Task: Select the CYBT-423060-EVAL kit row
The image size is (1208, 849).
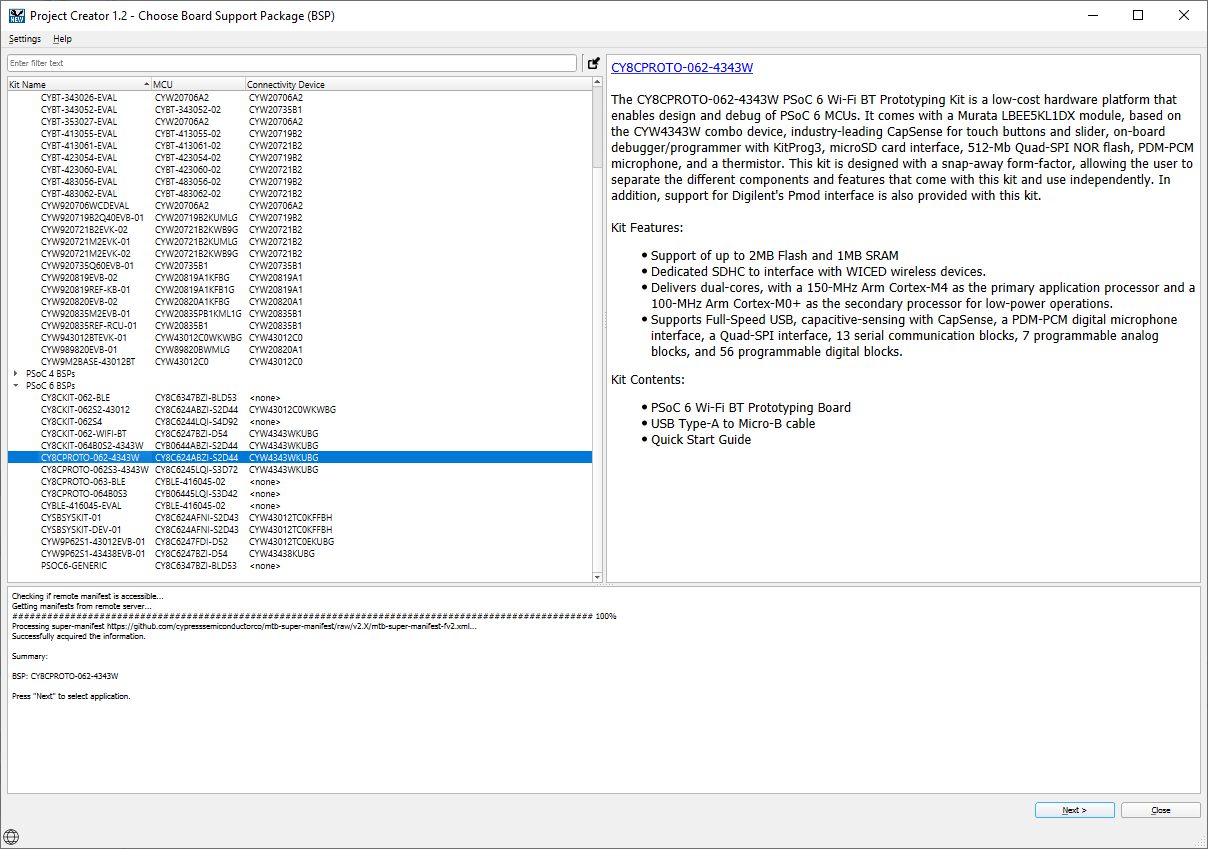Action: click(x=300, y=169)
